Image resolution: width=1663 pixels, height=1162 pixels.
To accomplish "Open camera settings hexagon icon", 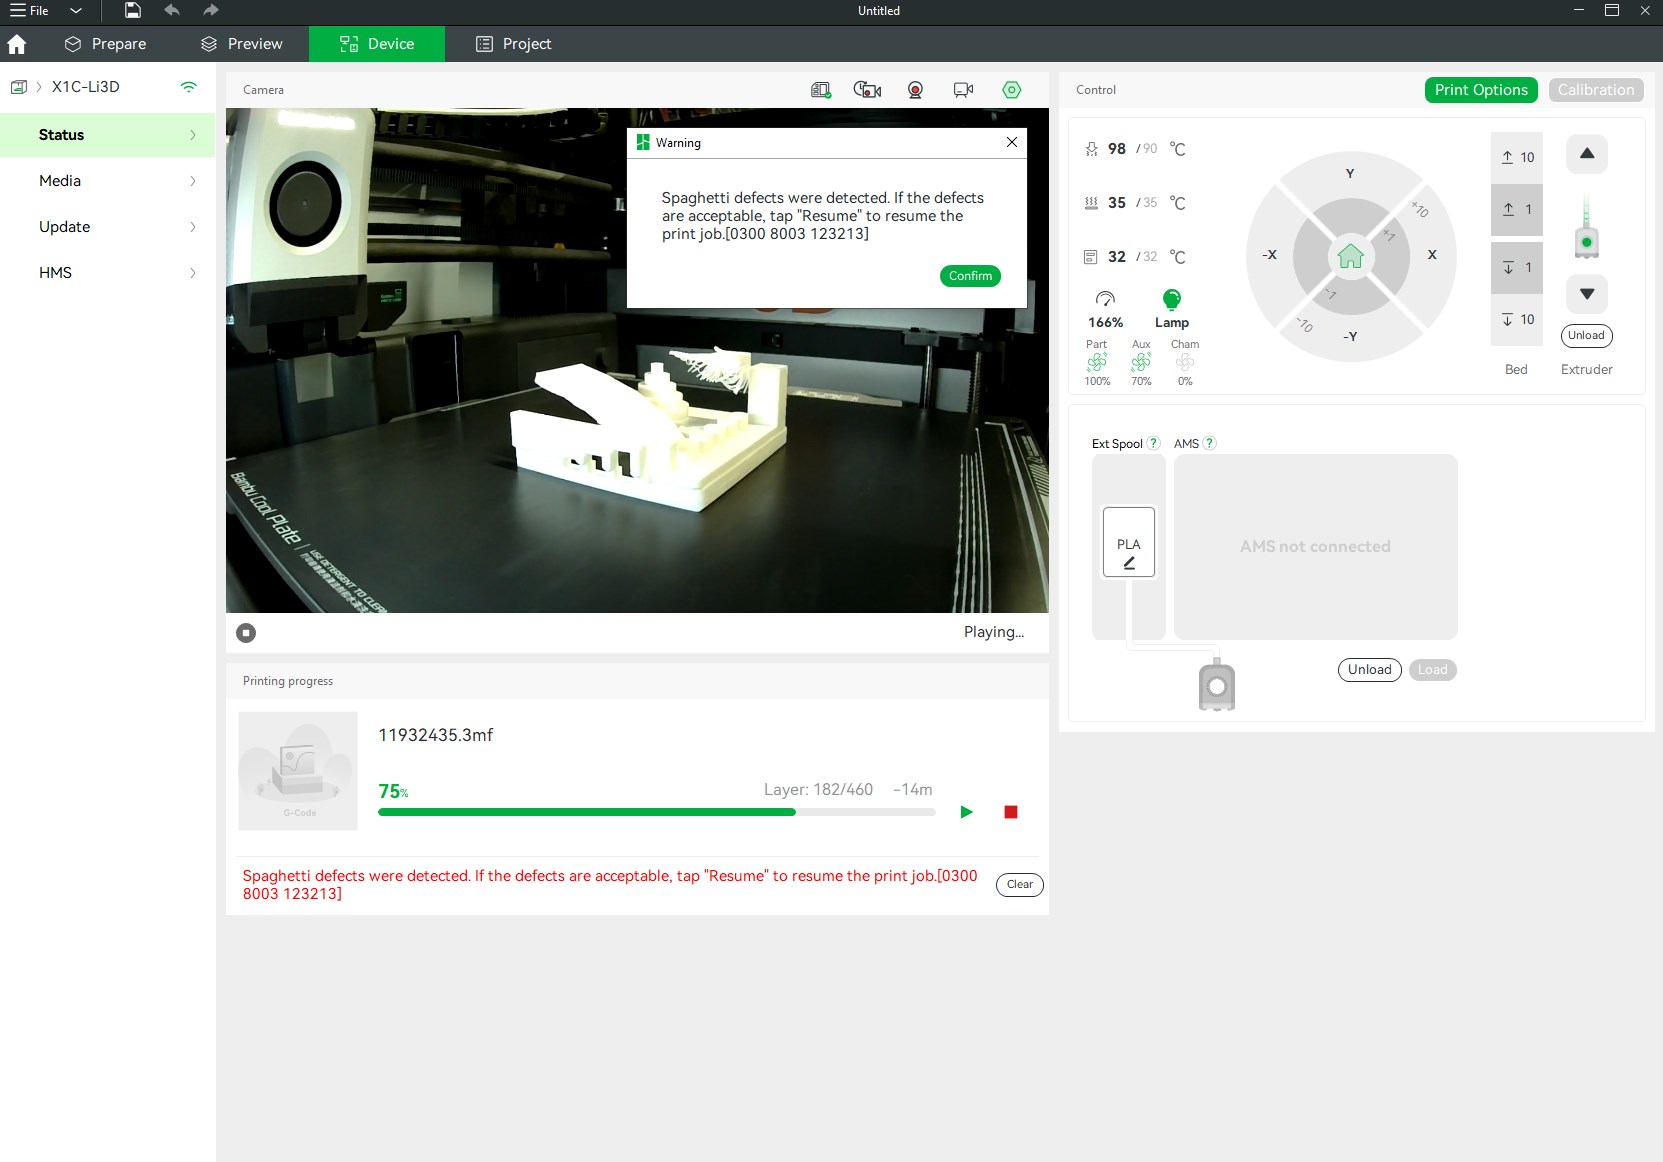I will [x=1012, y=90].
